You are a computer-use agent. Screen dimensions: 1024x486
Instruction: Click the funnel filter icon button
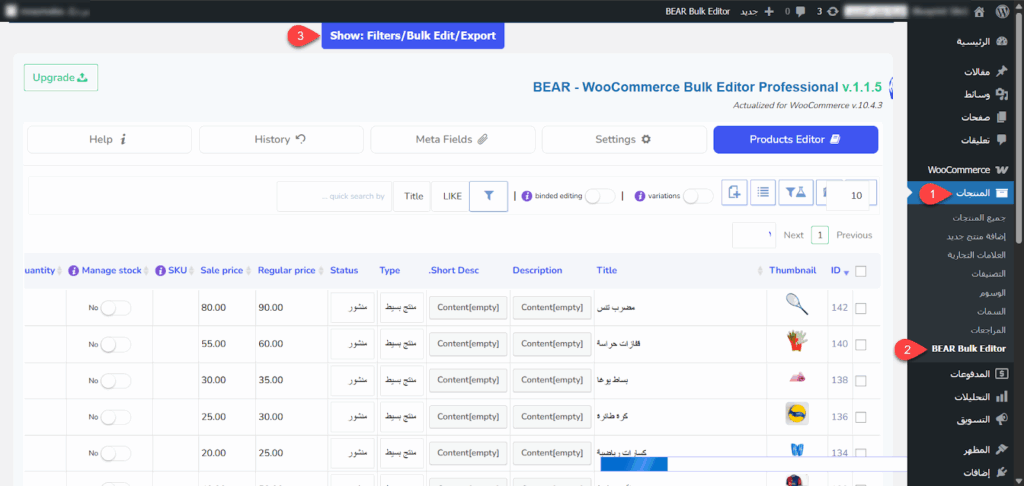(x=488, y=196)
